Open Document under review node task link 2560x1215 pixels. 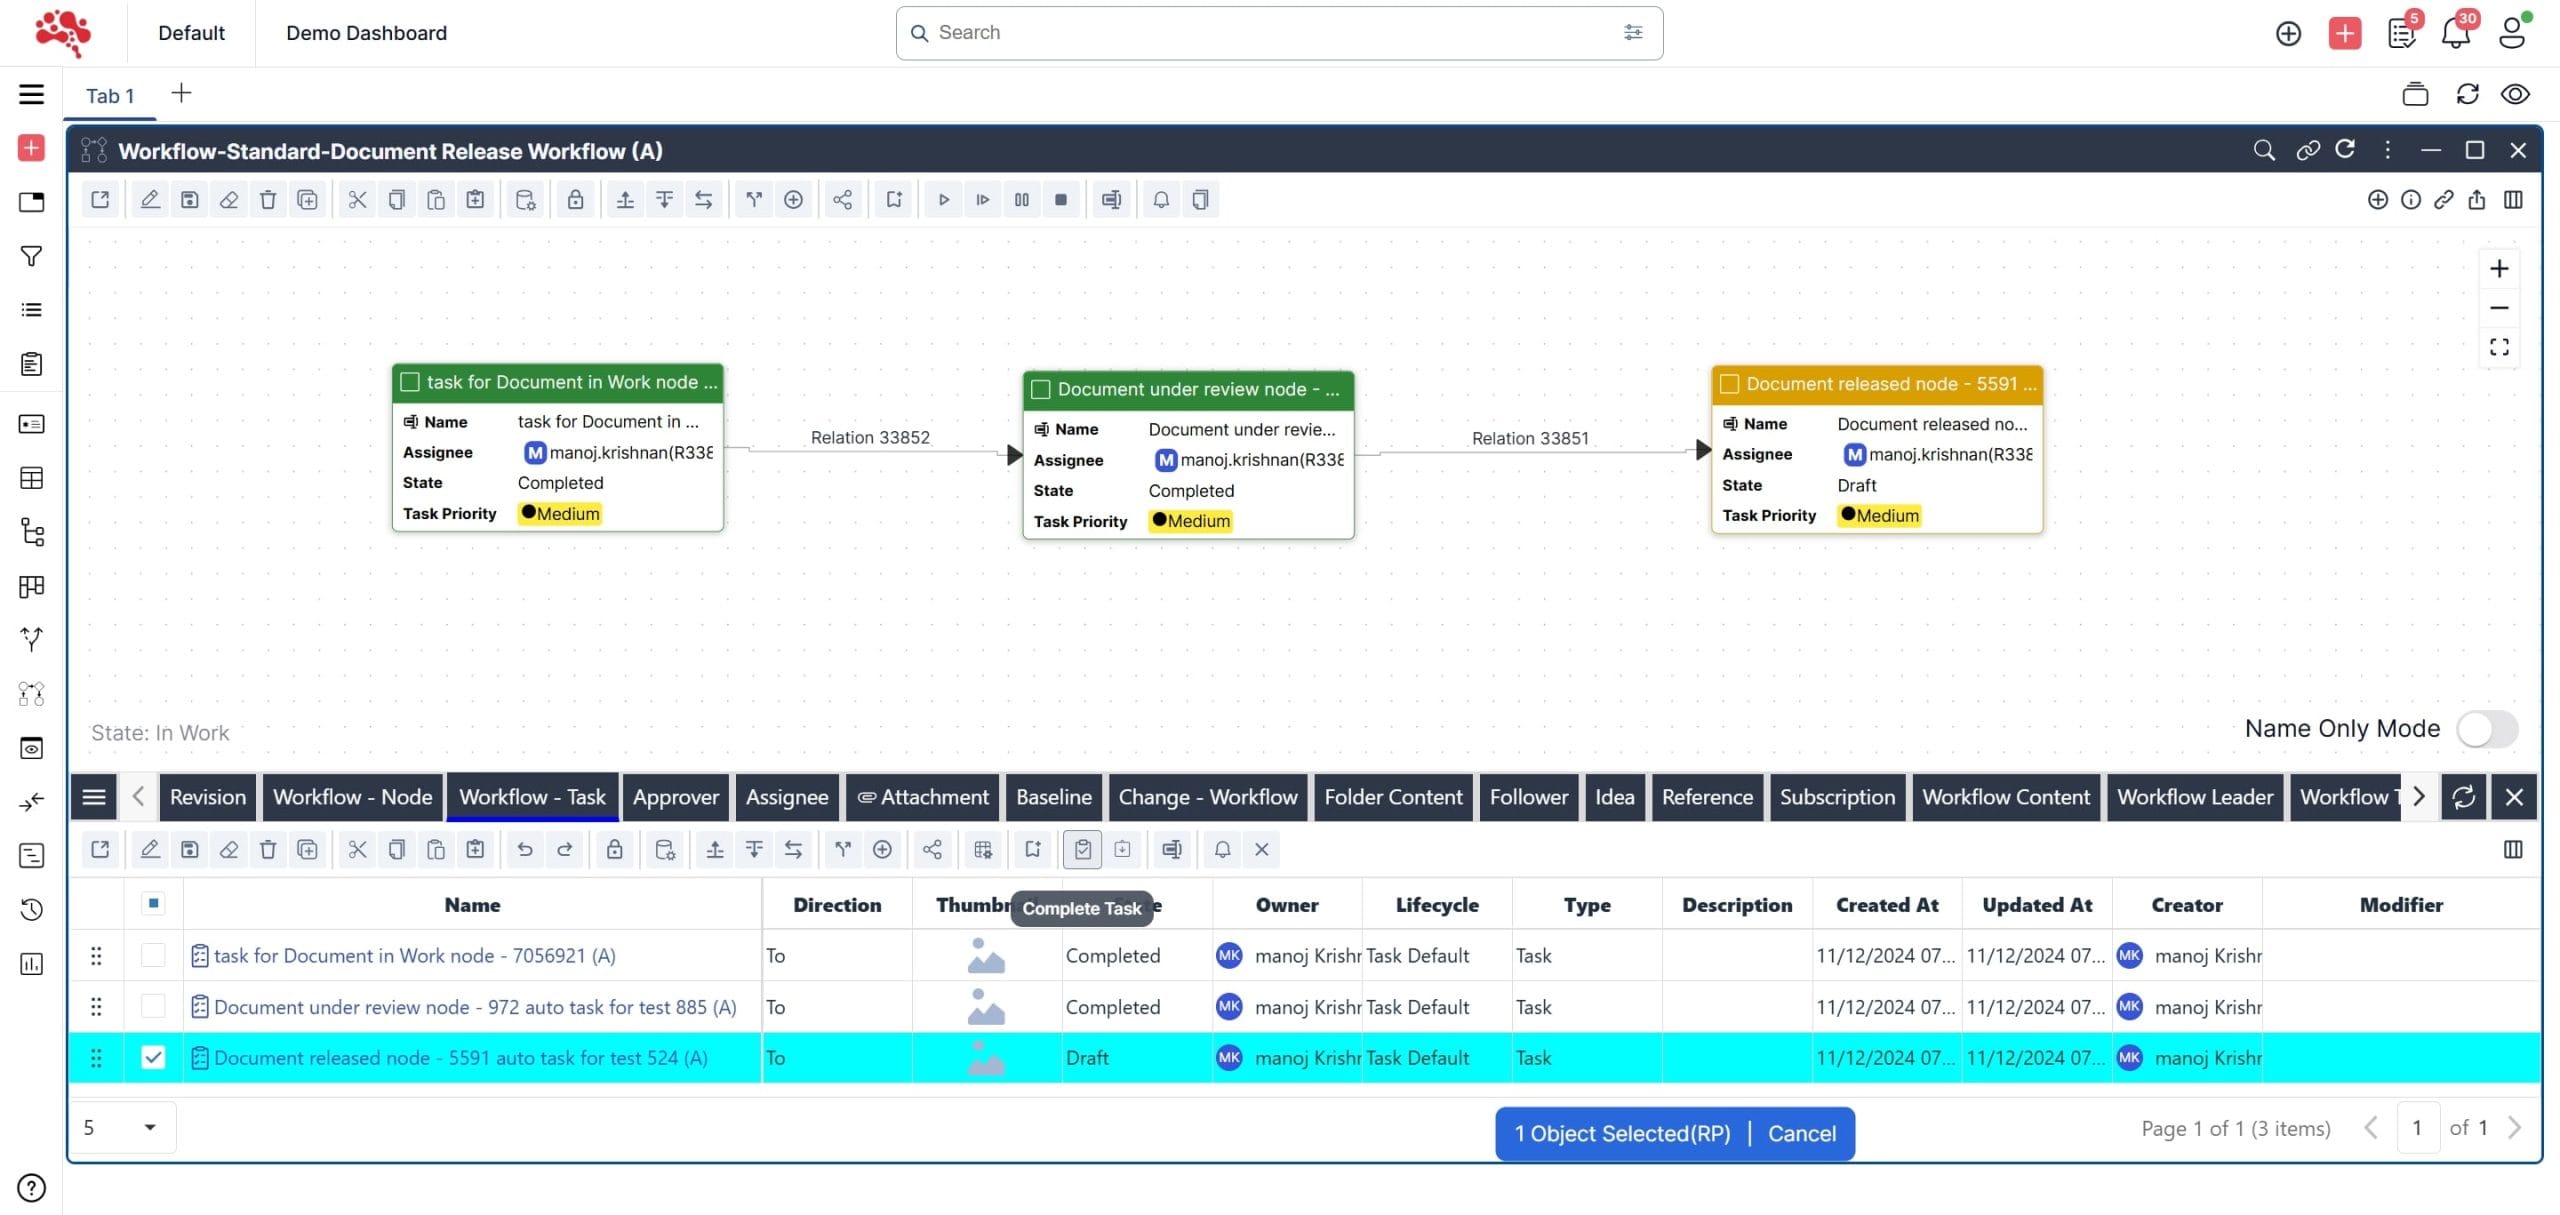click(474, 1007)
